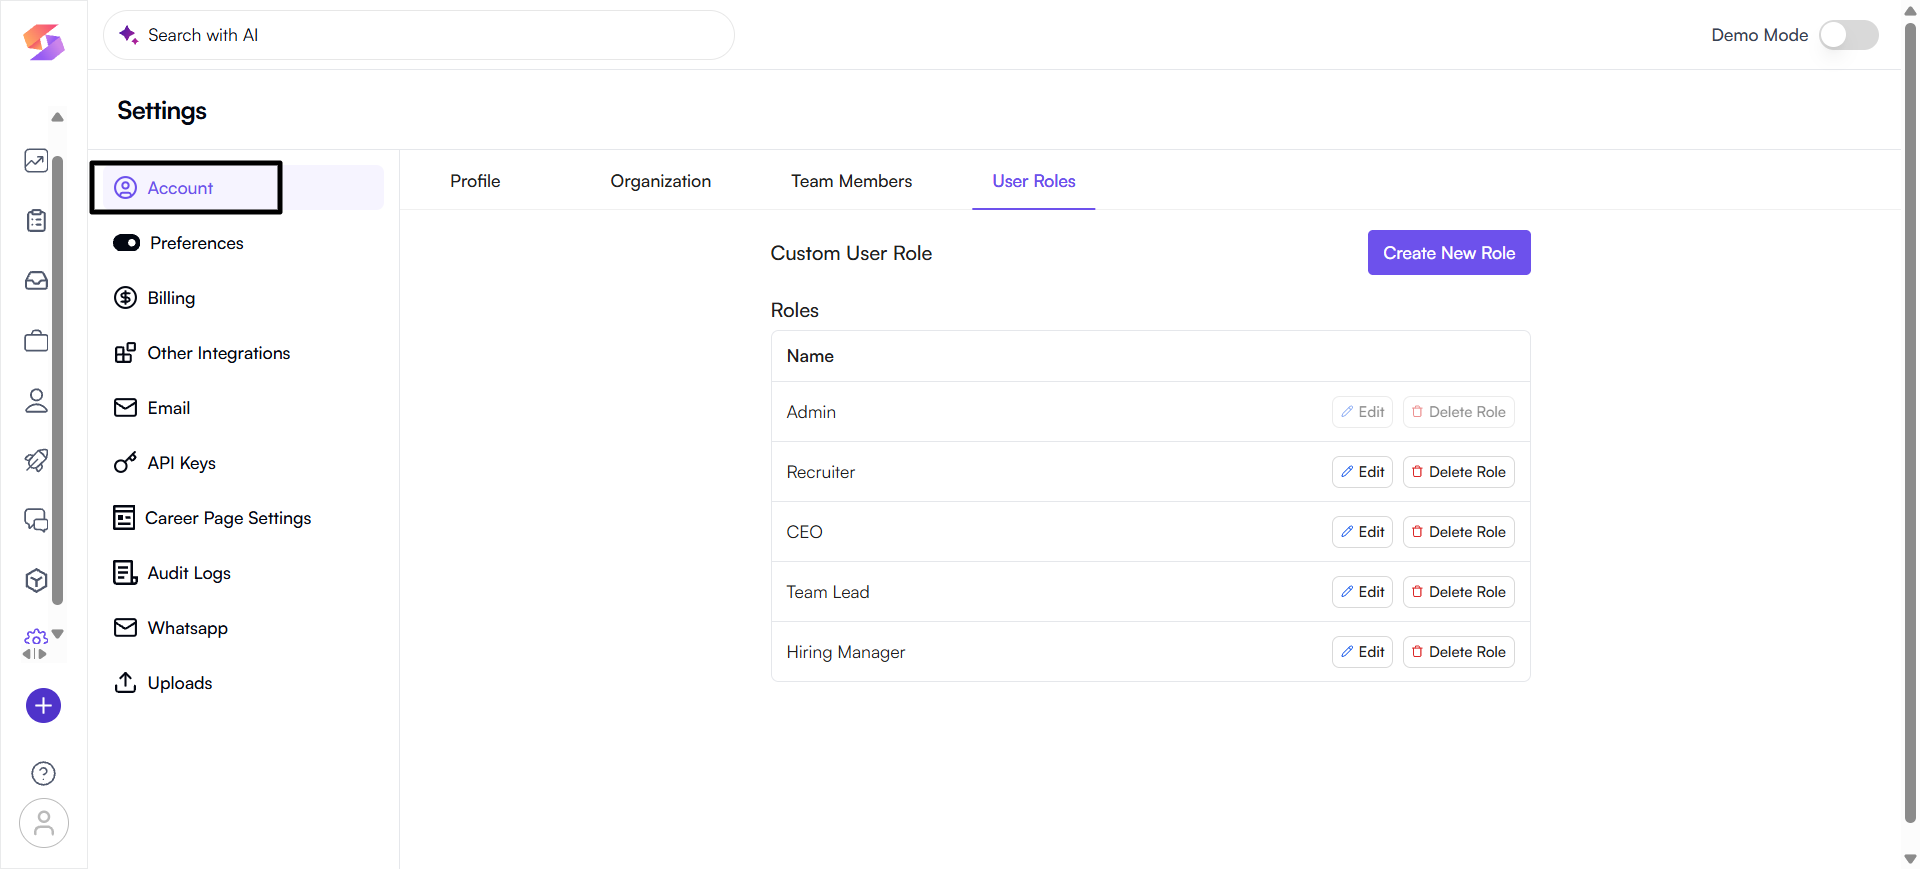
Task: Click the briefcase jobs icon in sidebar
Action: coord(36,341)
